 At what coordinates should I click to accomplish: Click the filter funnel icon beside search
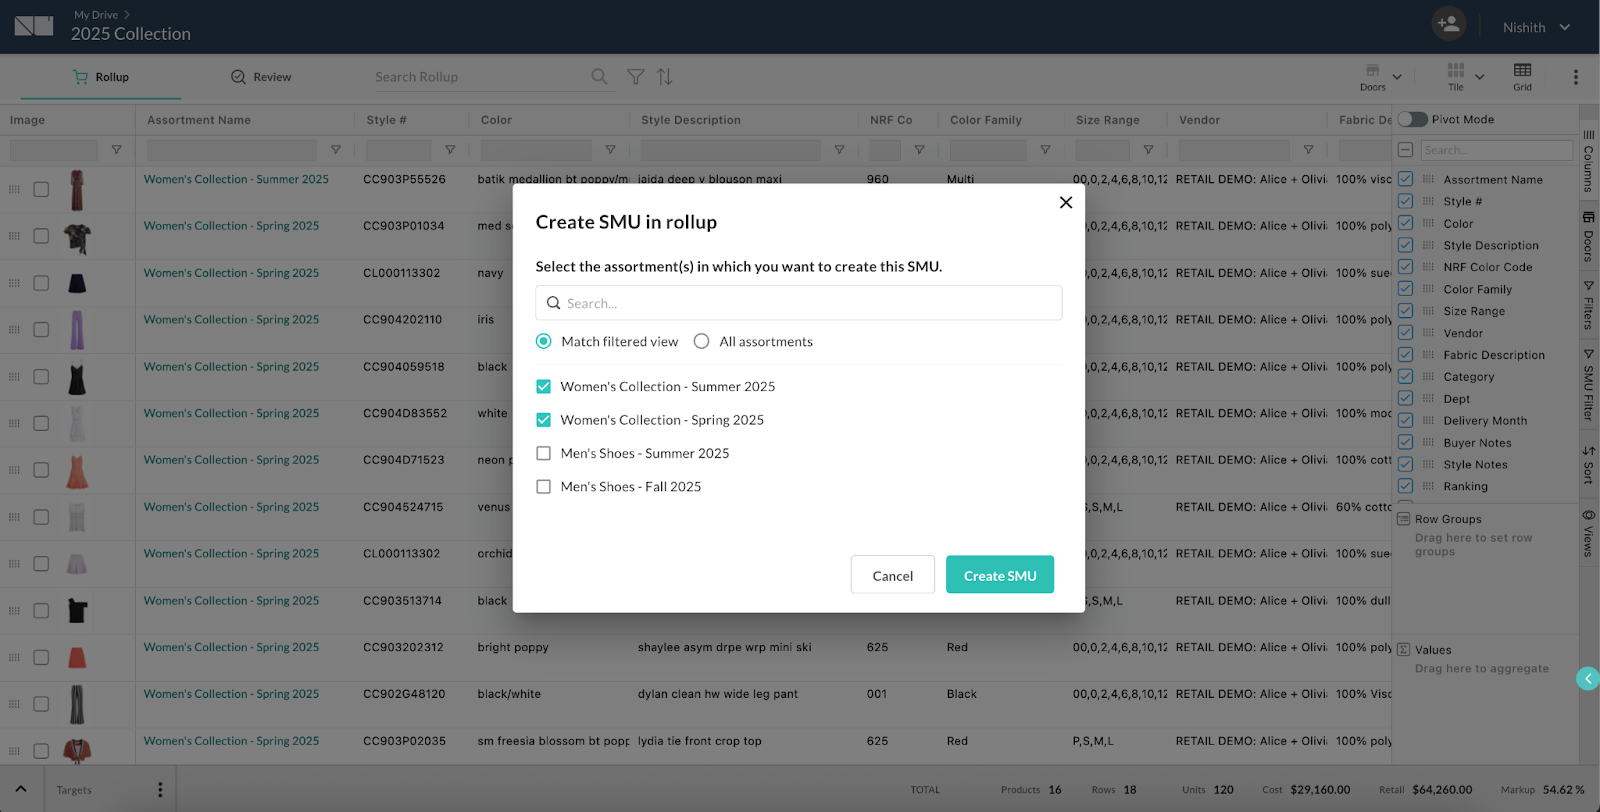pos(635,77)
